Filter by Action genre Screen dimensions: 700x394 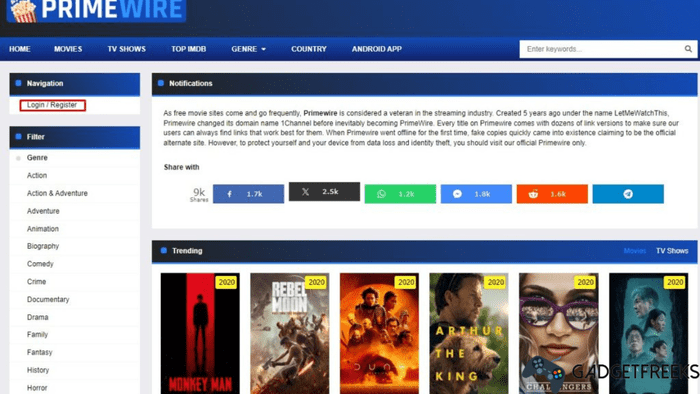pos(37,175)
